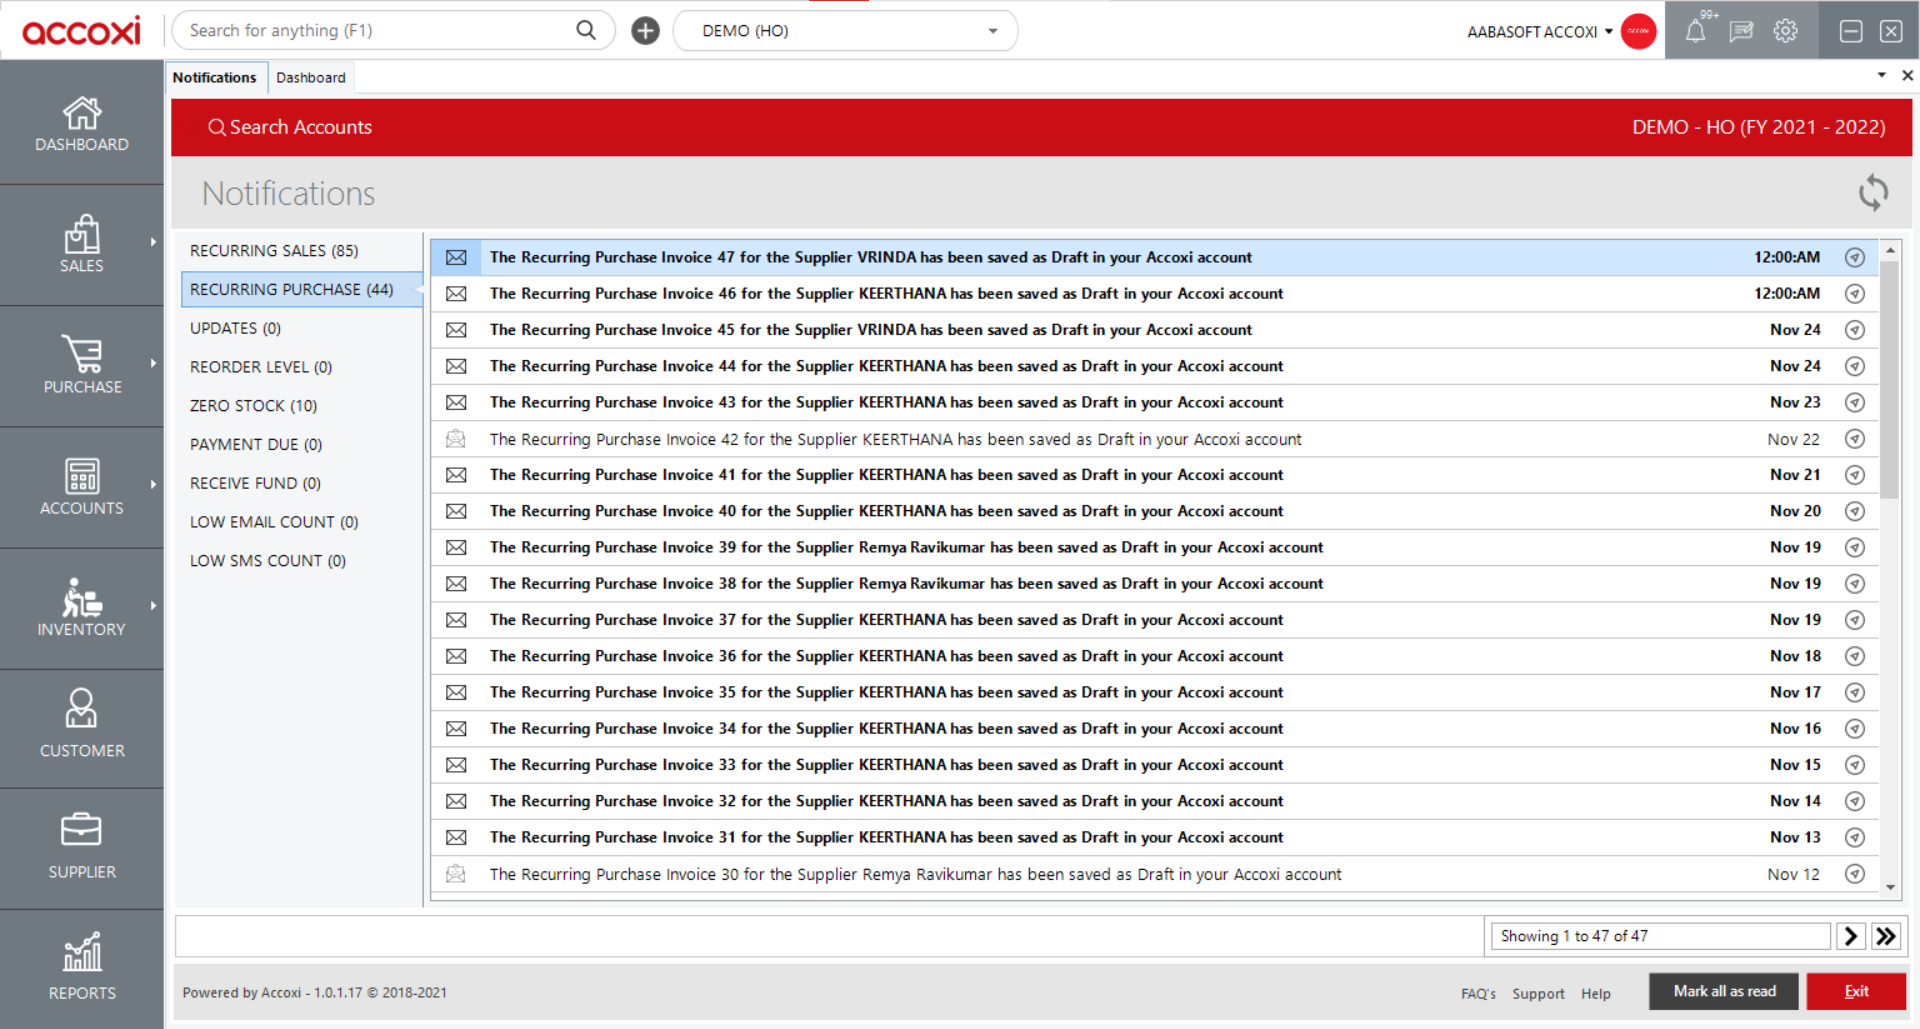This screenshot has height=1029, width=1920.
Task: Click Showing 1 to 47 of 47 field
Action: [1660, 936]
